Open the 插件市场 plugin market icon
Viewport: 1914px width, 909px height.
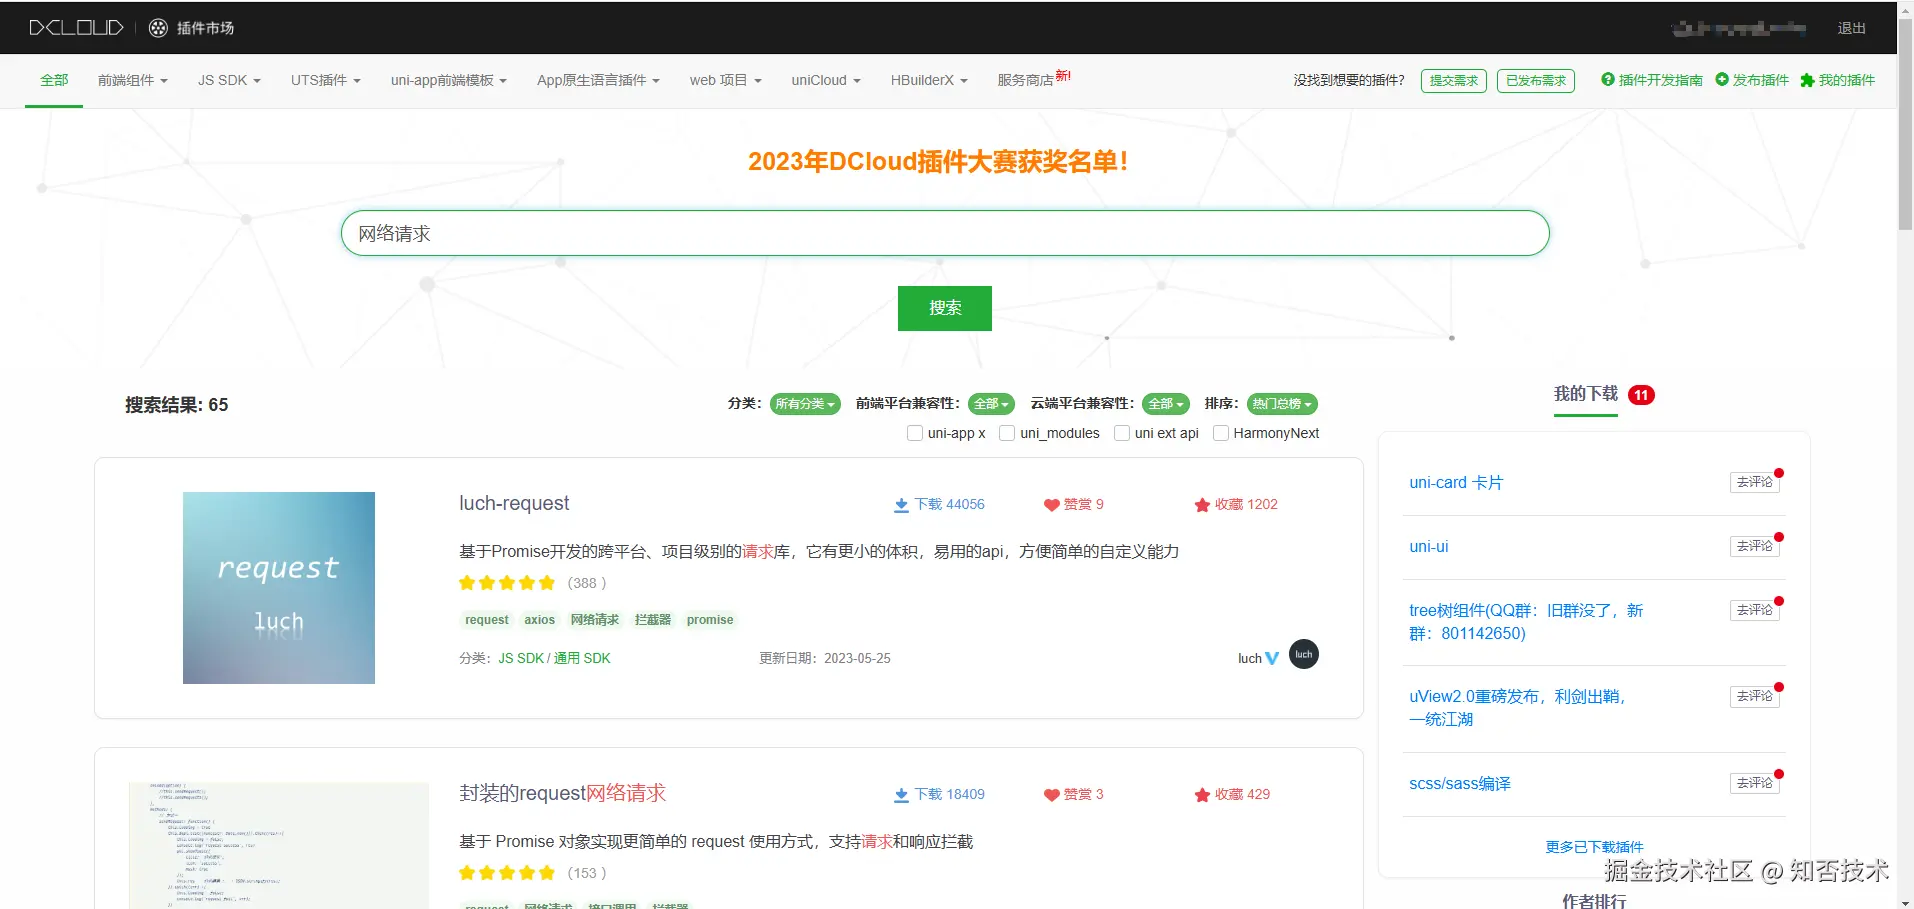158,28
